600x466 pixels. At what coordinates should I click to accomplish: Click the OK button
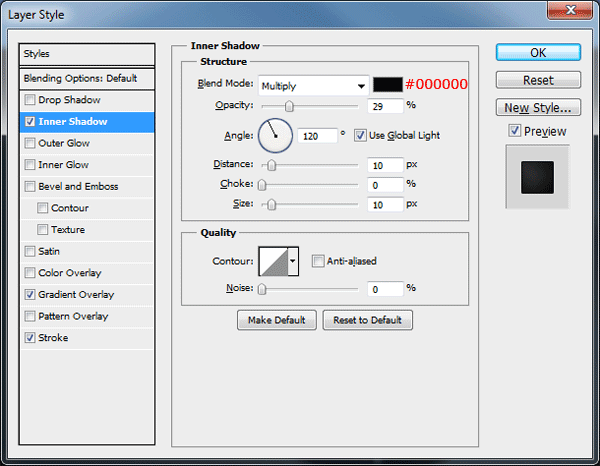point(538,52)
